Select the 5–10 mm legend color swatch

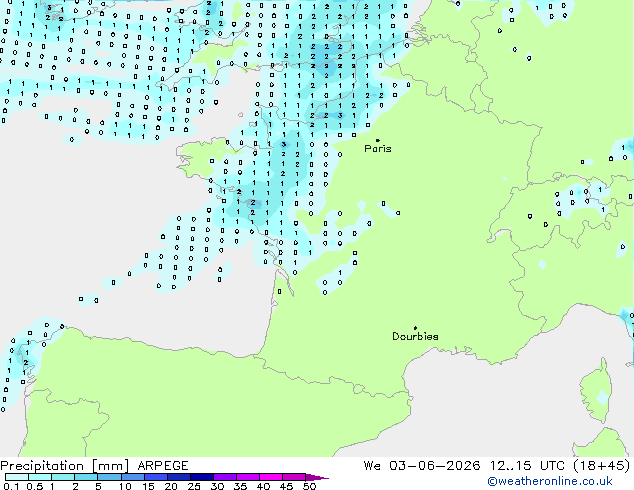pos(109,477)
